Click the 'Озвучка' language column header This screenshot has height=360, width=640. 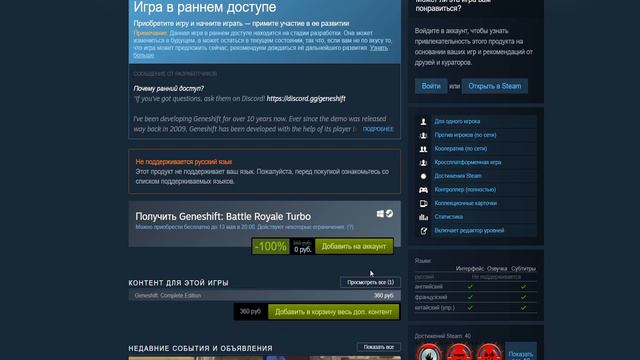(497, 269)
